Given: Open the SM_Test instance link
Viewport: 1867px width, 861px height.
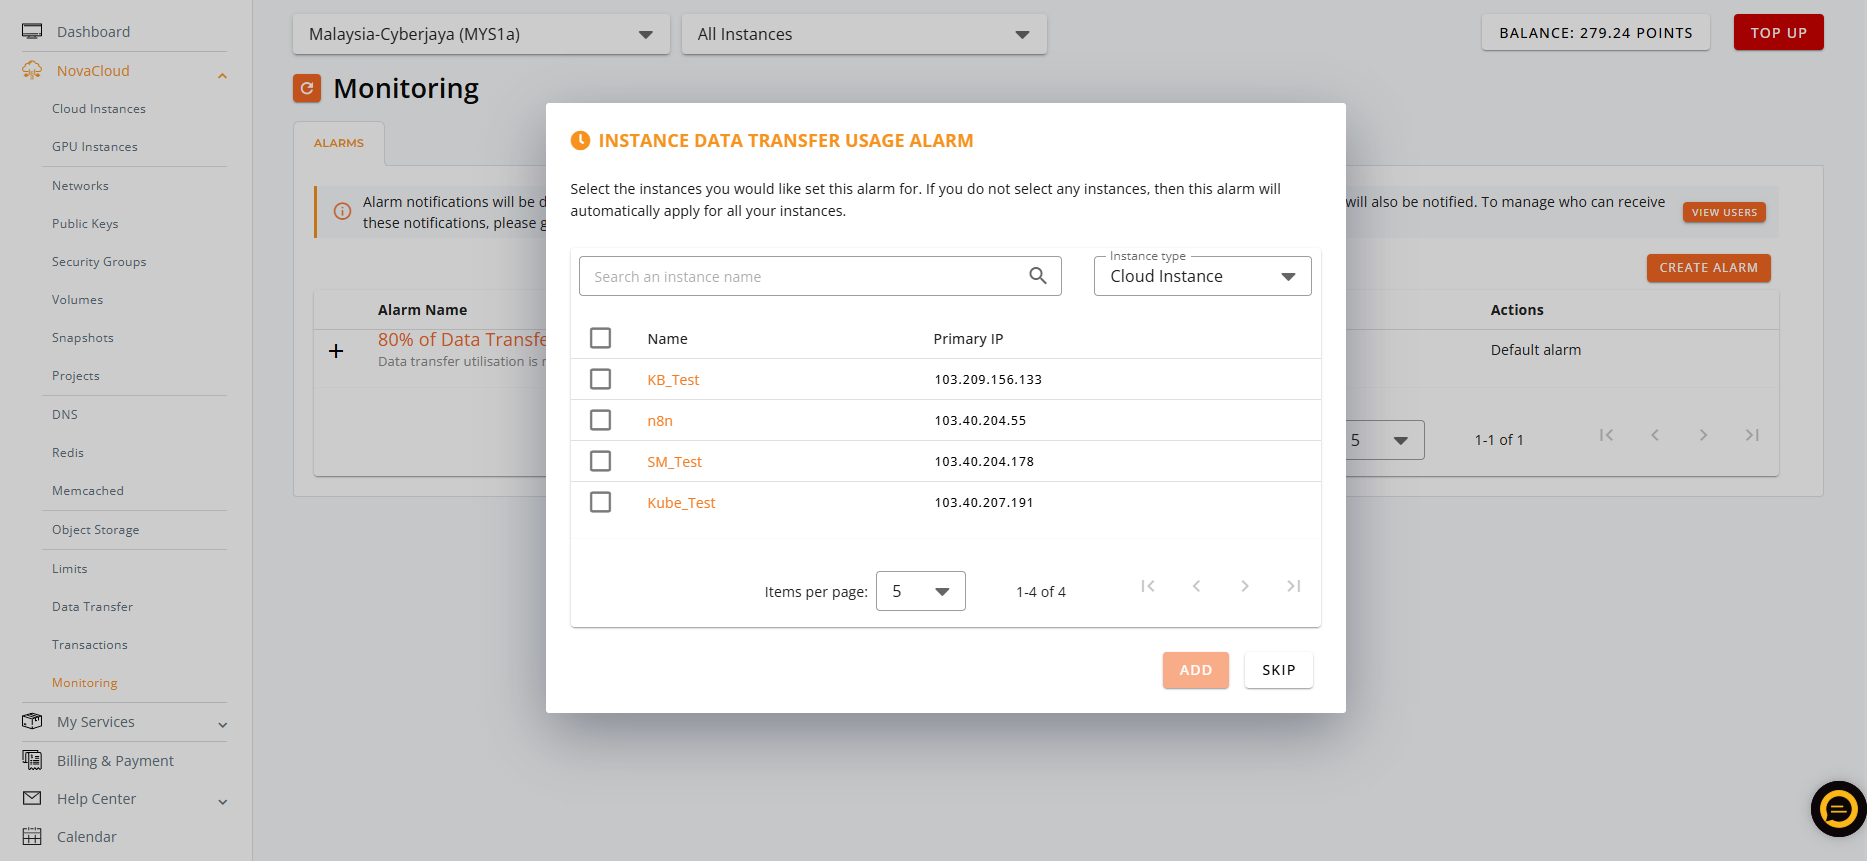Looking at the screenshot, I should point(675,462).
